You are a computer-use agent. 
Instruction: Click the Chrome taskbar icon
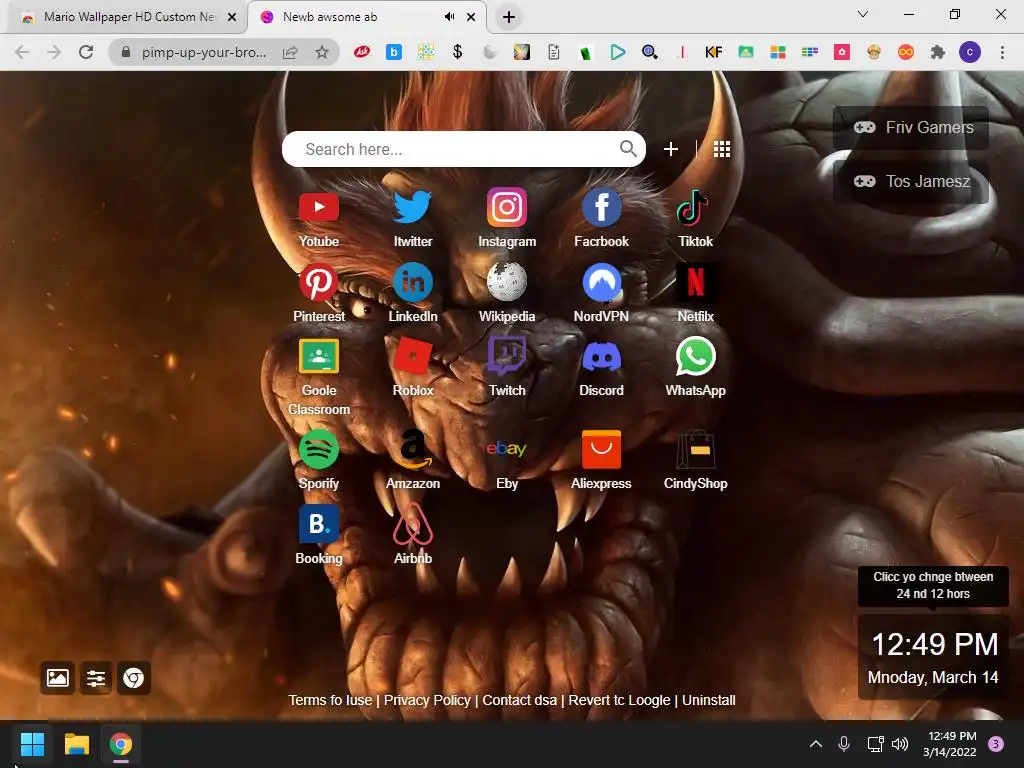pos(121,744)
